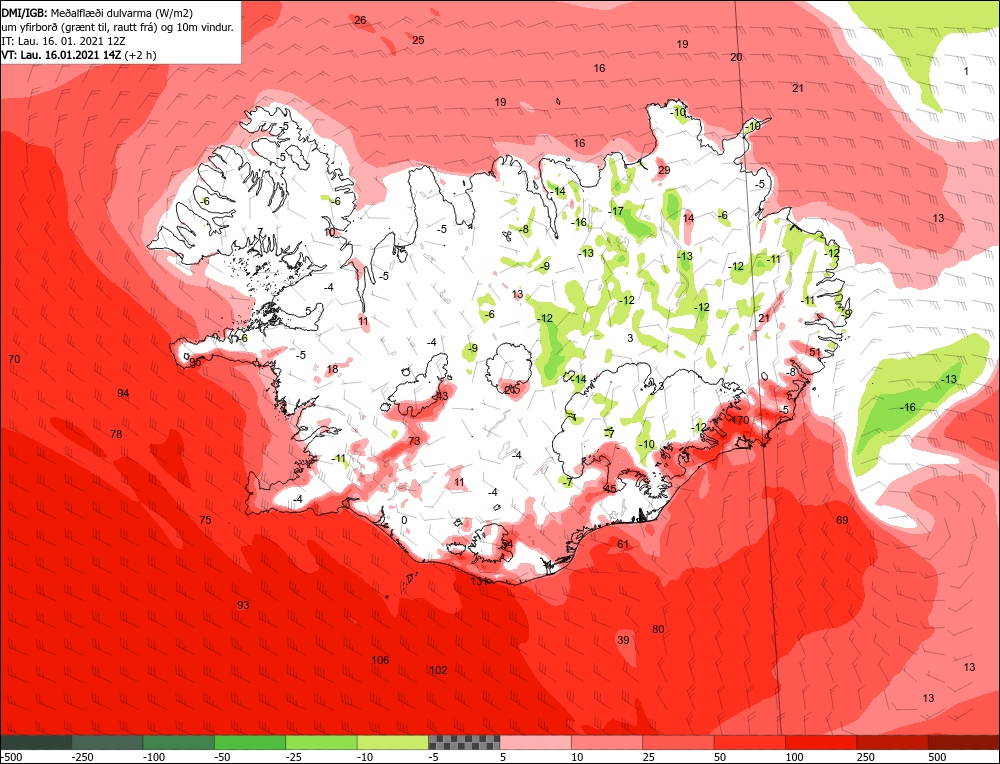Select the legend swatch between -250 and -100
This screenshot has width=1000, height=764.
(x=108, y=742)
